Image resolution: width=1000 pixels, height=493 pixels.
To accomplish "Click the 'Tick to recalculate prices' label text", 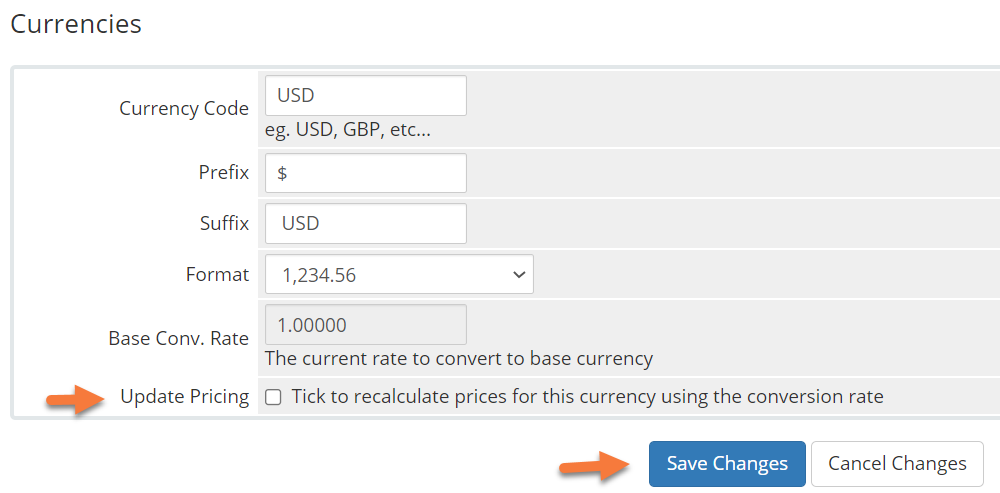I will tap(587, 397).
